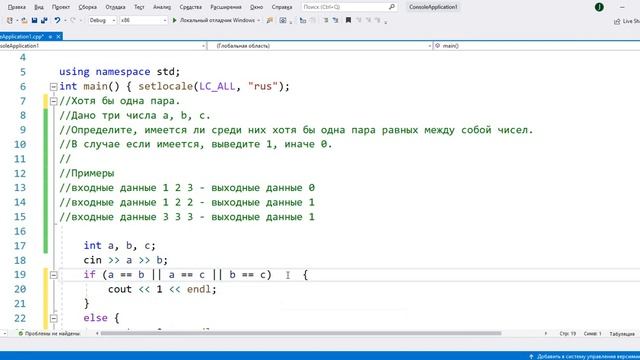
Task: Open the Средства menu
Action: (x=191, y=7)
